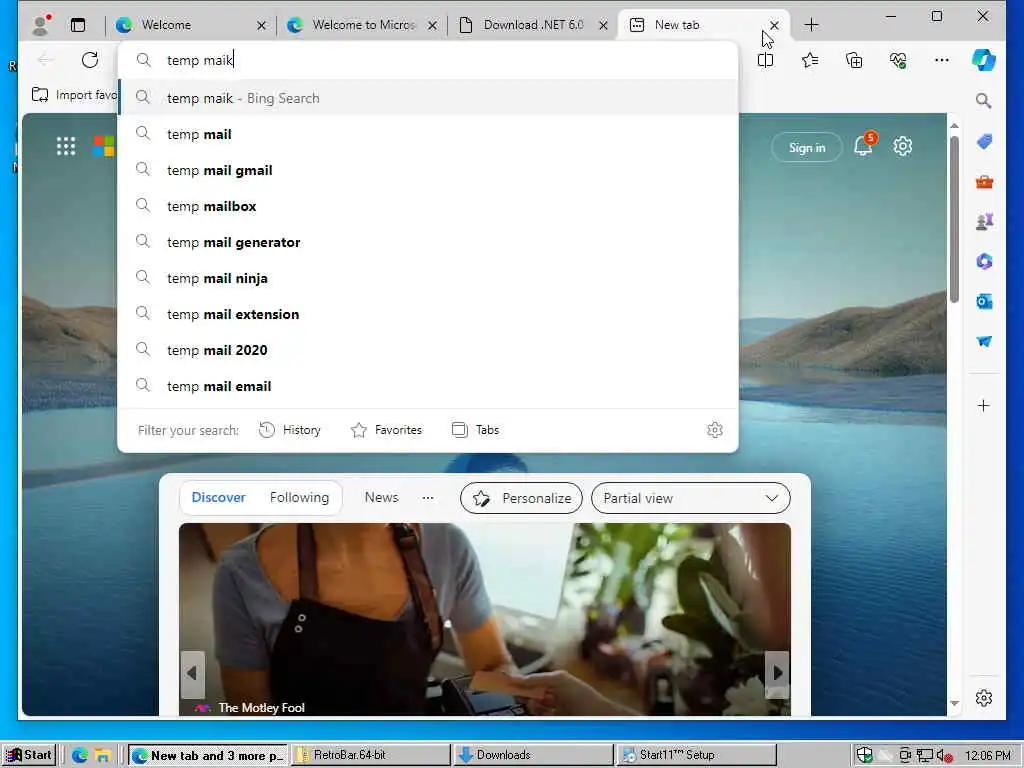The width and height of the screenshot is (1024, 768).
Task: Open the sidebar Microsoft 365 icon
Action: click(984, 261)
